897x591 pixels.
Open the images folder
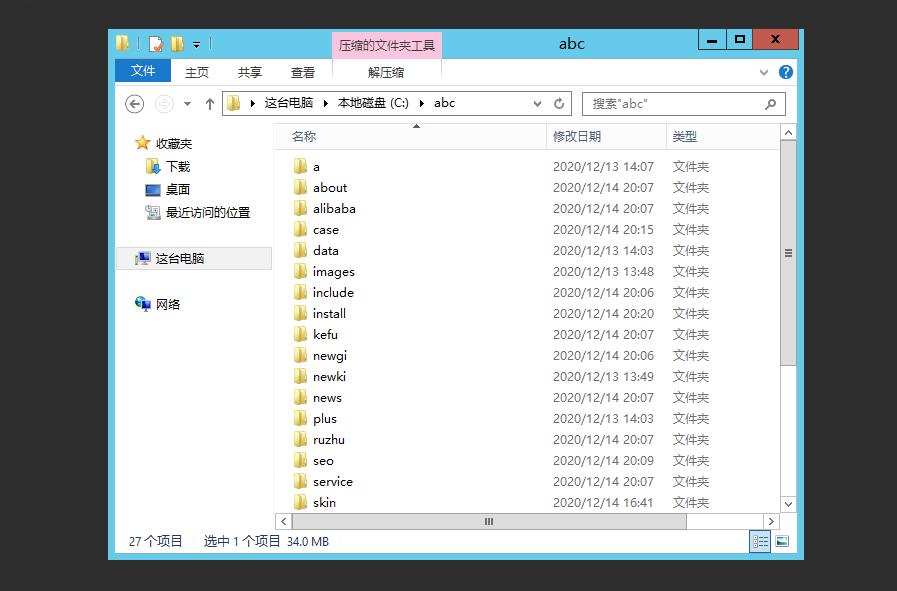pos(334,271)
